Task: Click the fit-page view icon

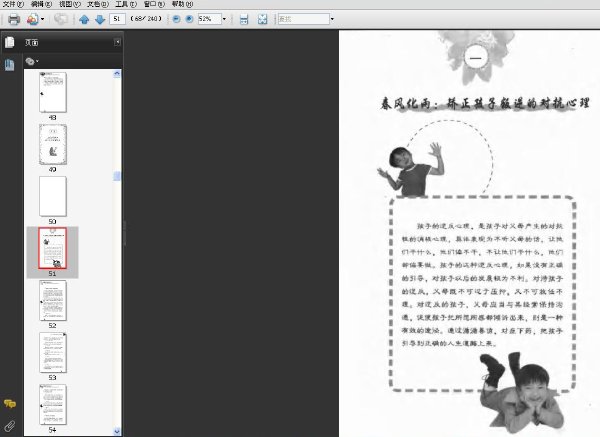Action: point(262,19)
